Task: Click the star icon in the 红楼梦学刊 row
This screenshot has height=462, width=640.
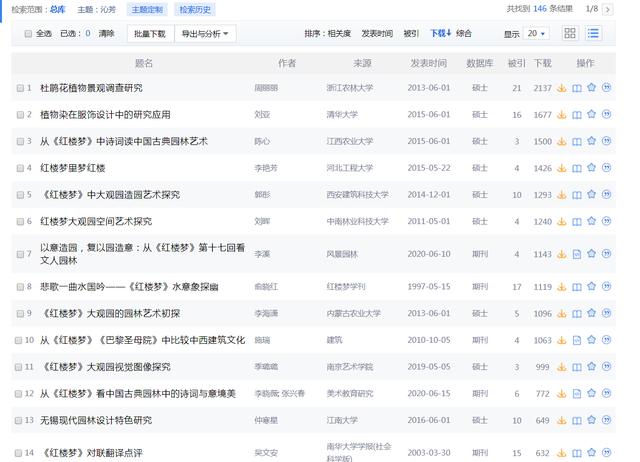Action: [591, 287]
